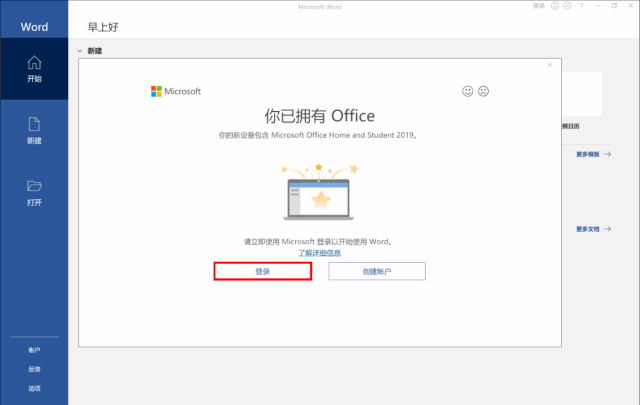Restore down the Word window
The width and height of the screenshot is (640, 405).
(x=614, y=6)
